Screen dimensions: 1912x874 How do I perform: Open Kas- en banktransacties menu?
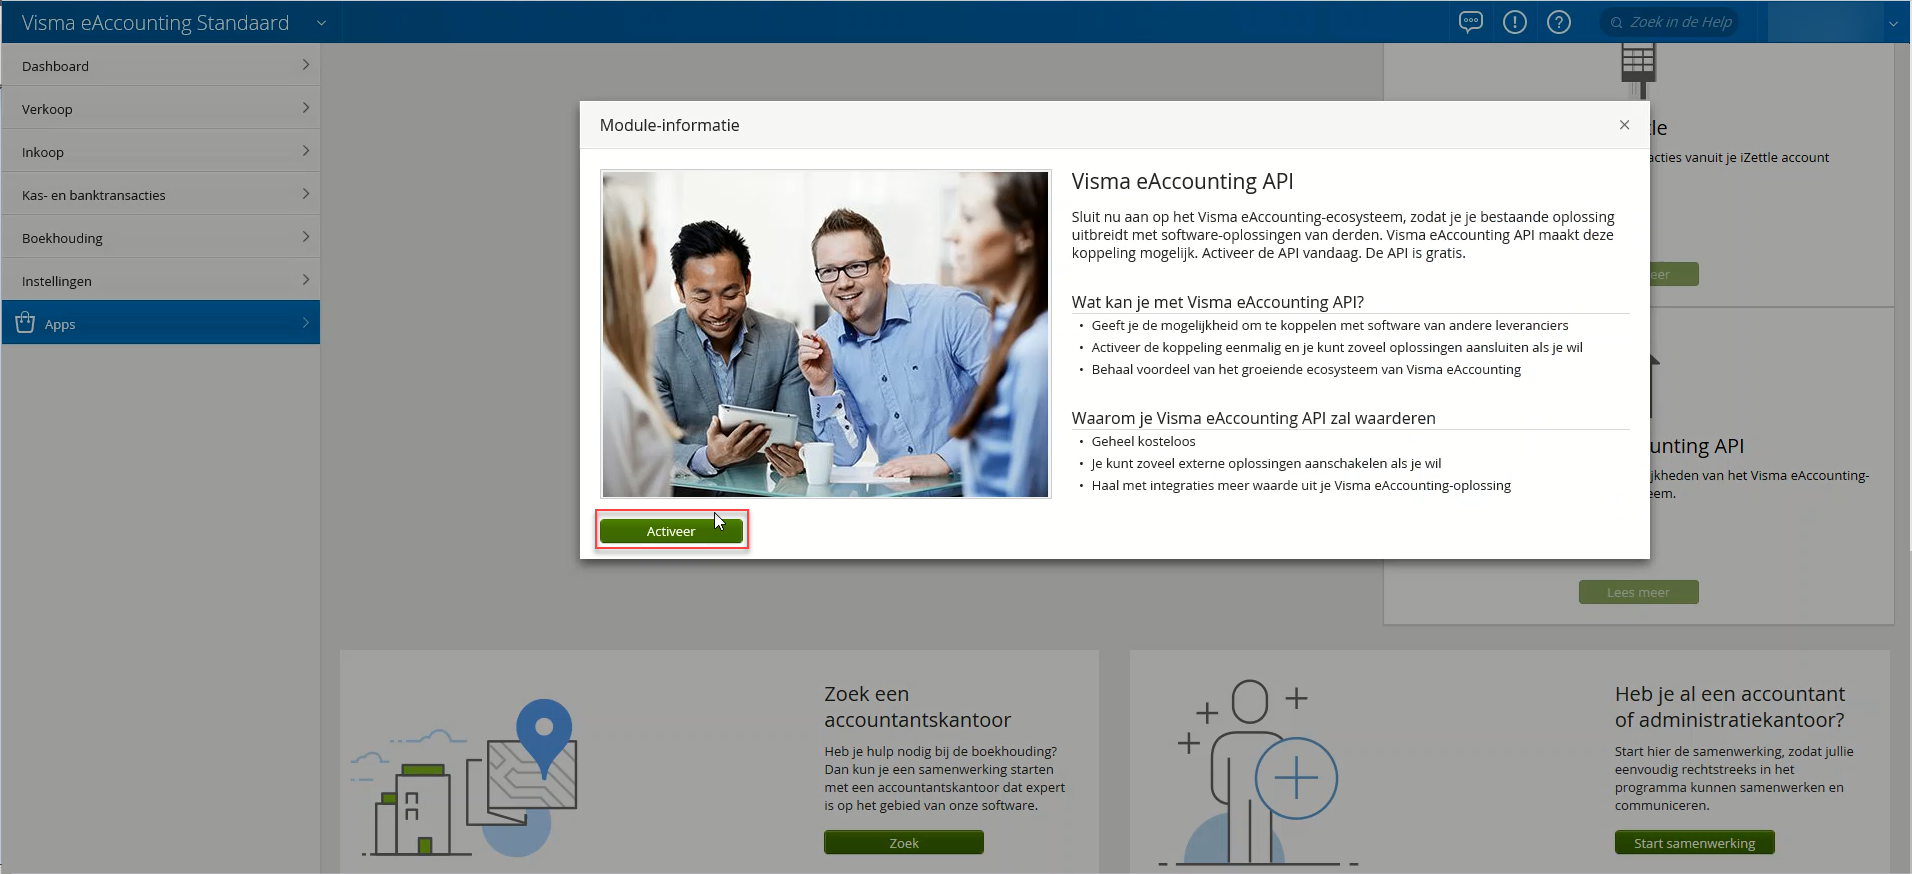tap(161, 194)
